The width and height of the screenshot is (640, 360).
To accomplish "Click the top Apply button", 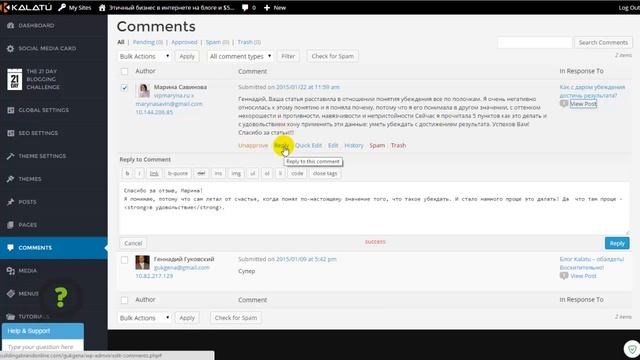I will tap(187, 56).
